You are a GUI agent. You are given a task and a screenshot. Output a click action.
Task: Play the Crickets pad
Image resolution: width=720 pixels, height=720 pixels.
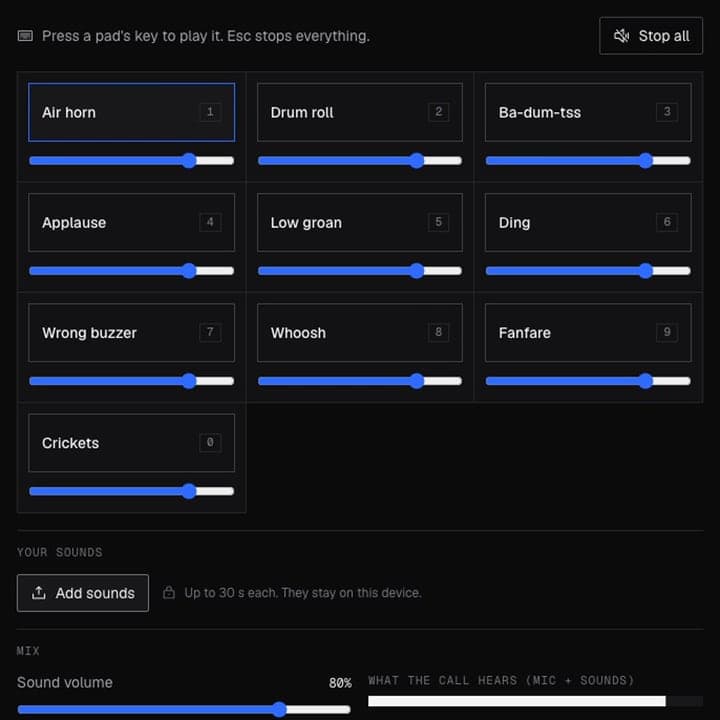(131, 443)
